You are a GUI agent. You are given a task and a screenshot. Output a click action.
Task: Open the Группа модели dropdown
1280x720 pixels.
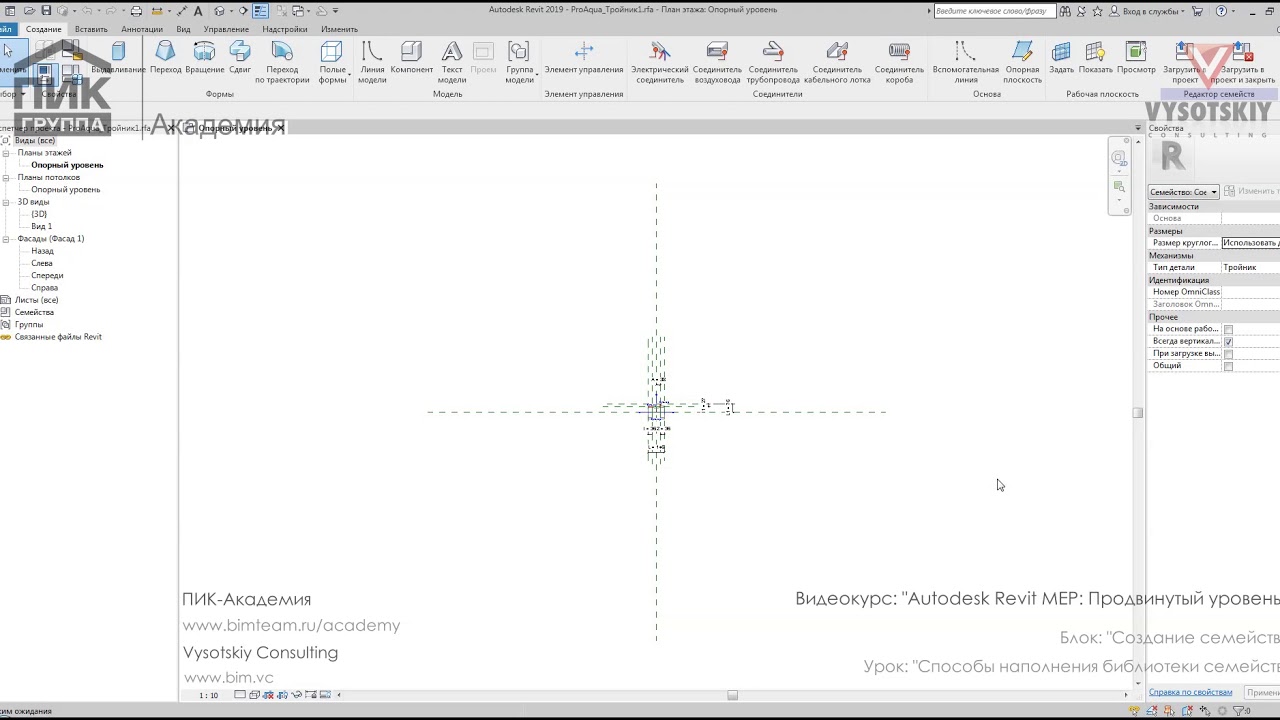(x=519, y=62)
